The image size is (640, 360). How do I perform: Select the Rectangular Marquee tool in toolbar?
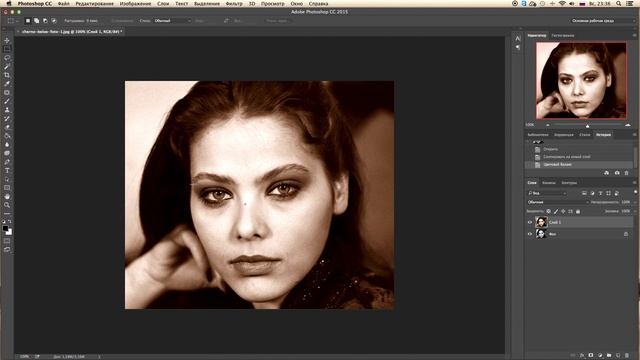7,49
